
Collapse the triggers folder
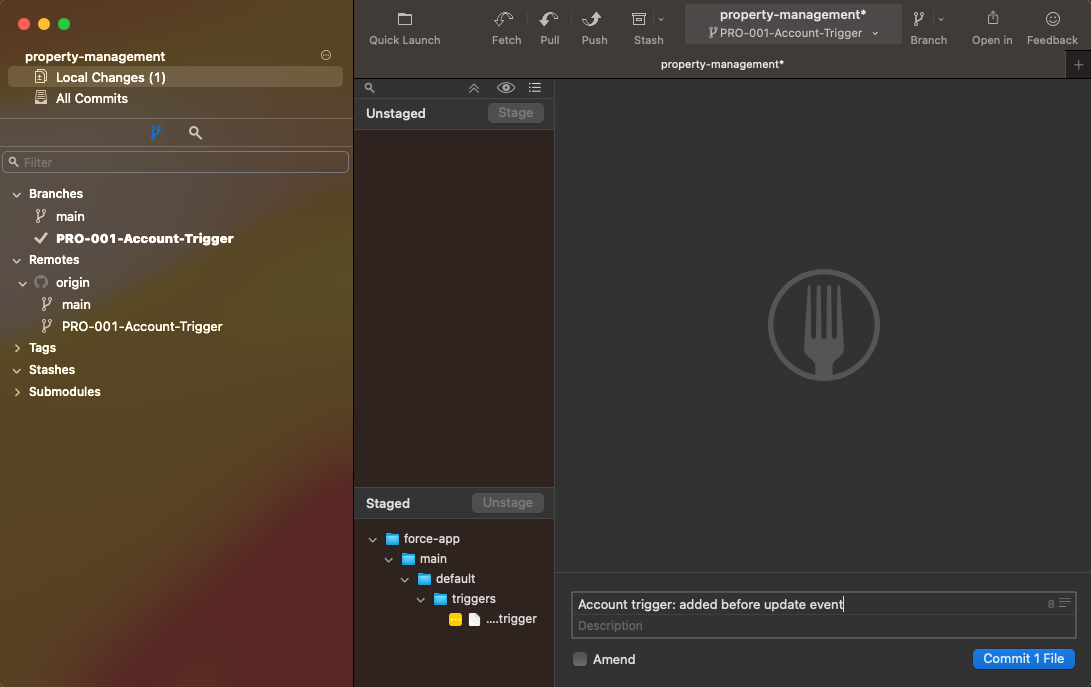[x=421, y=599]
